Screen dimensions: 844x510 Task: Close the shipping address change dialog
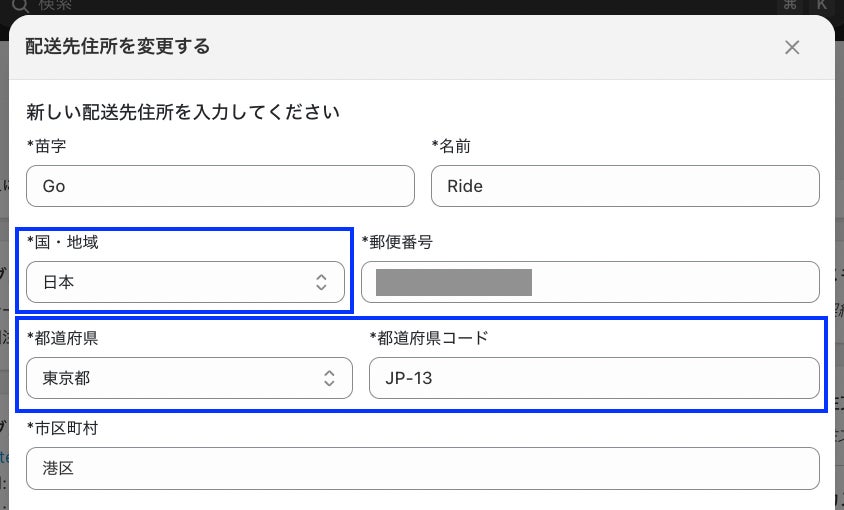792,47
